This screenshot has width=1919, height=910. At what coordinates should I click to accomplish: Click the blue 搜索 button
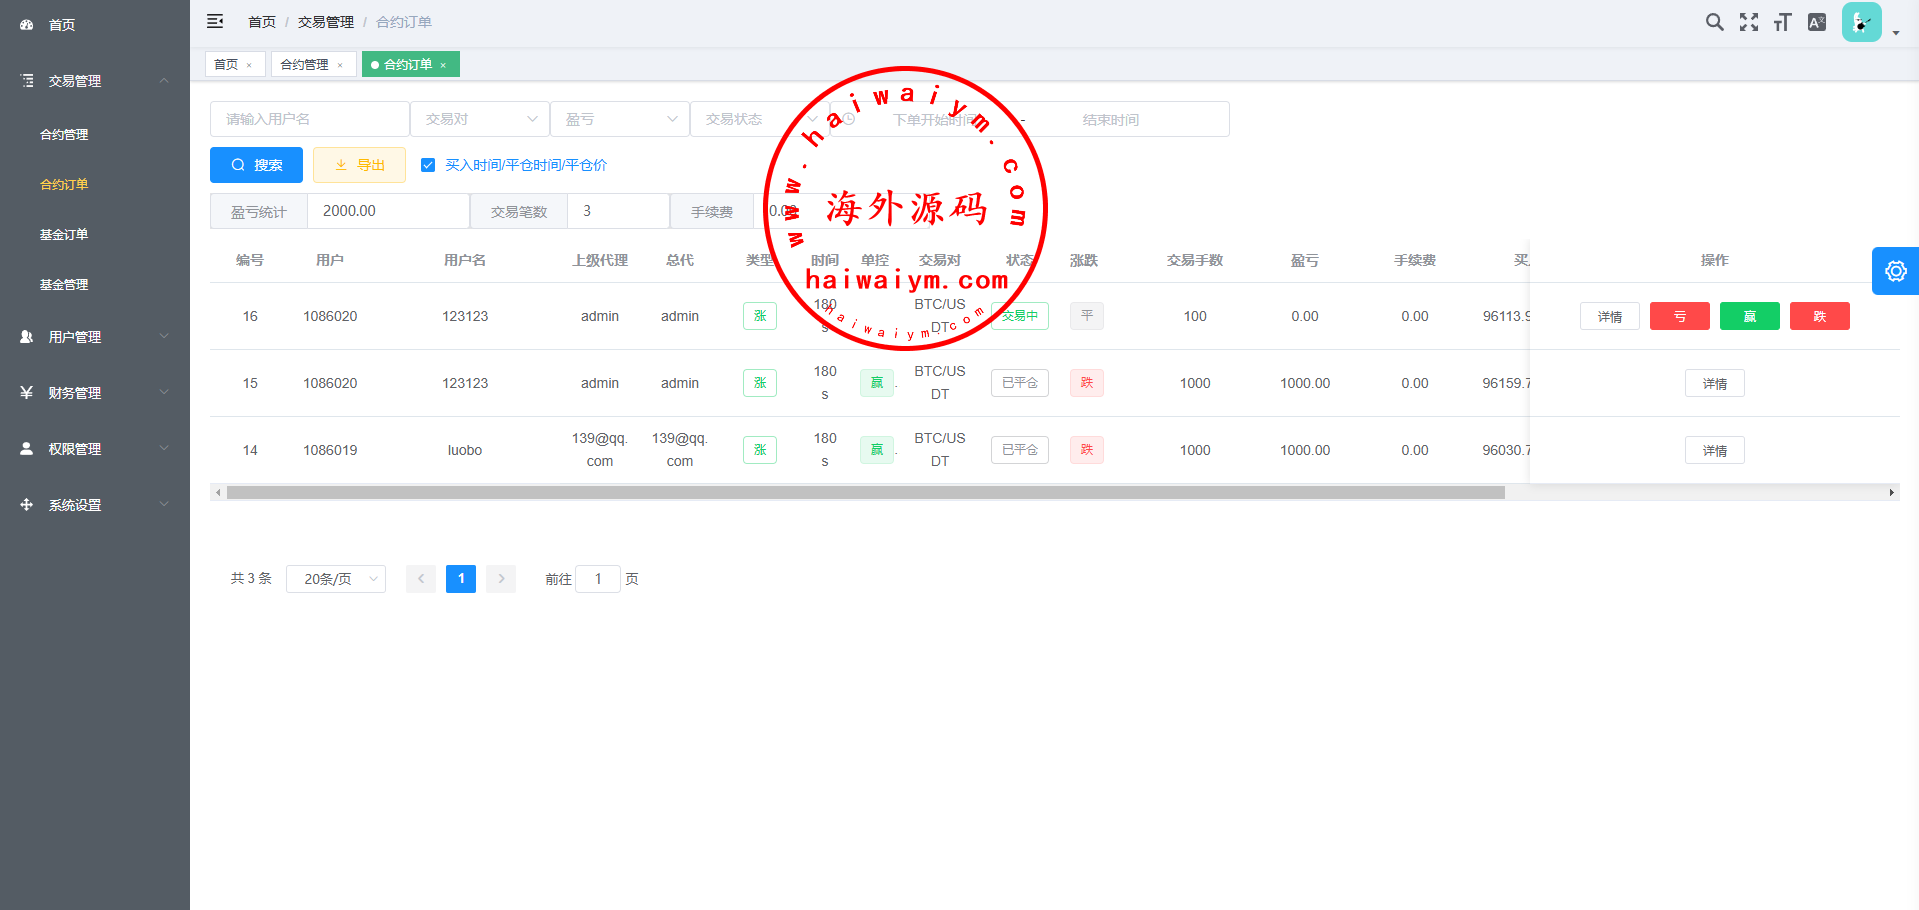click(256, 165)
